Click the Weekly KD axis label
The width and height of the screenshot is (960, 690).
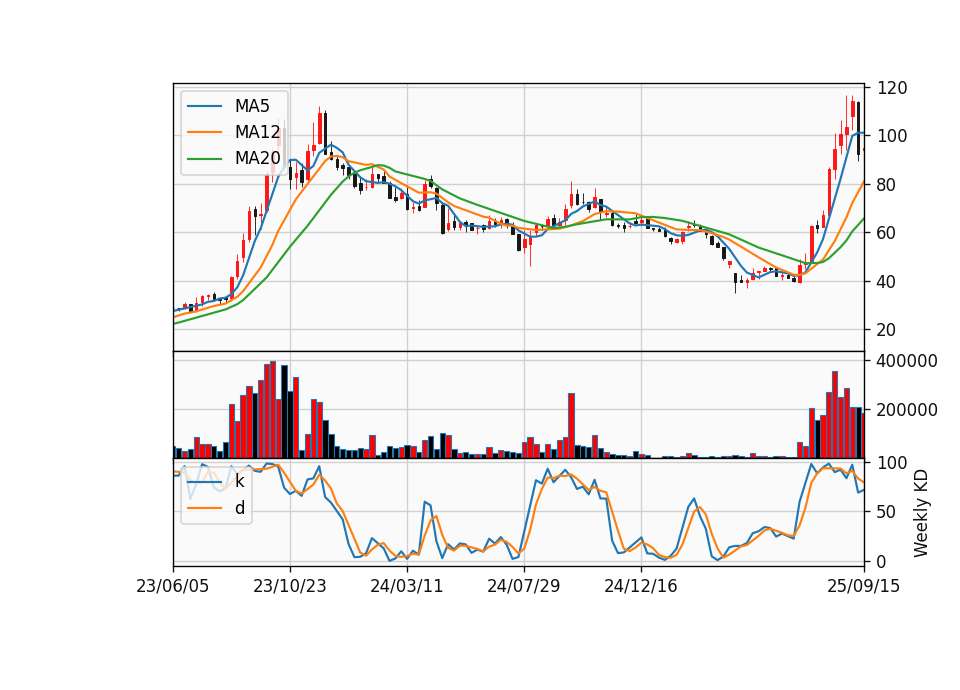coord(921,513)
